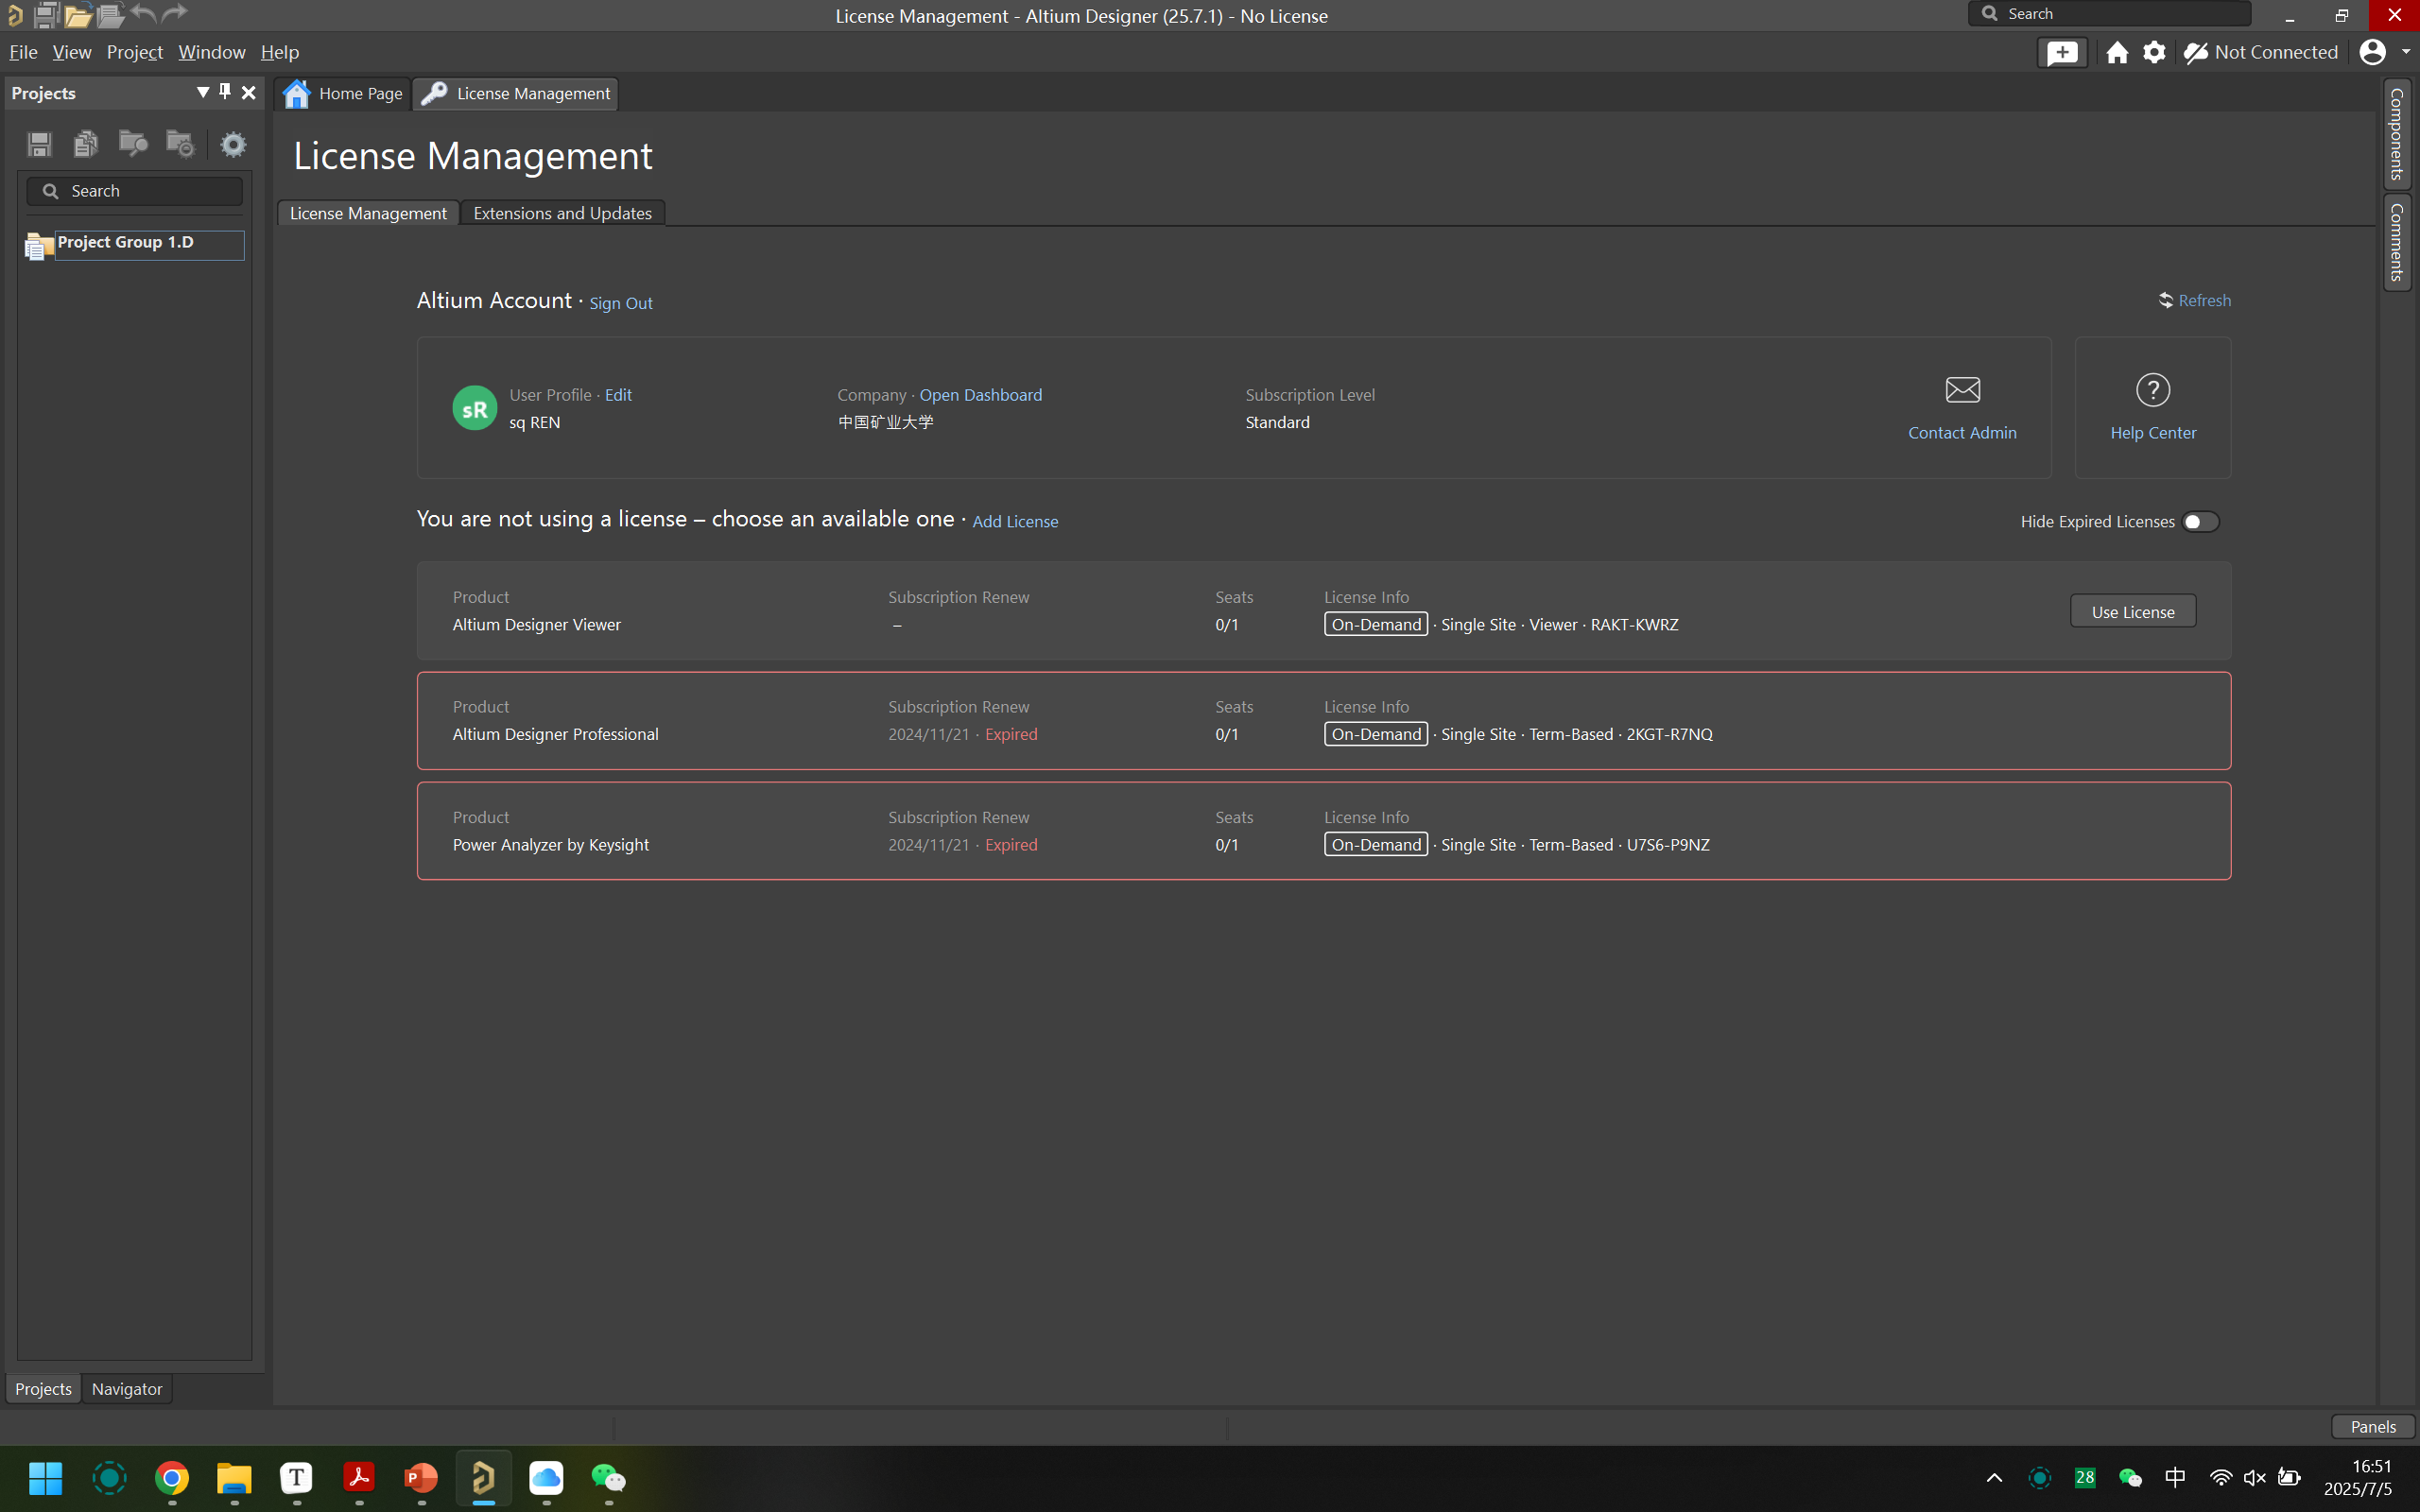Image resolution: width=2420 pixels, height=1512 pixels.
Task: Click the Refresh link
Action: coord(2194,300)
